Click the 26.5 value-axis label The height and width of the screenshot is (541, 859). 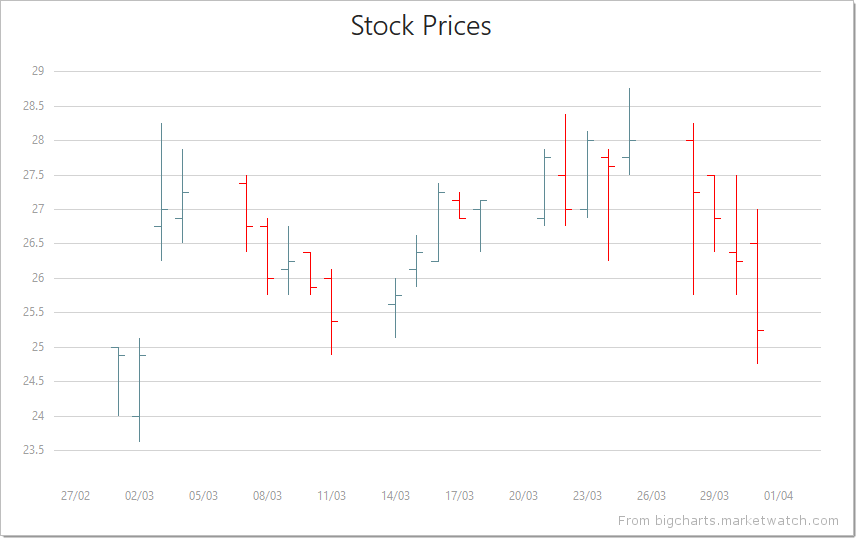tap(34, 243)
